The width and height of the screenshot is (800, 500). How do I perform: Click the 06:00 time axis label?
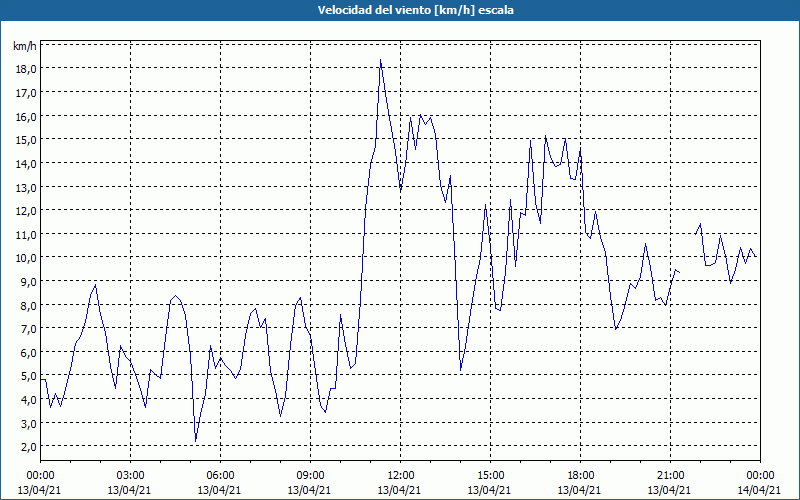tap(220, 476)
